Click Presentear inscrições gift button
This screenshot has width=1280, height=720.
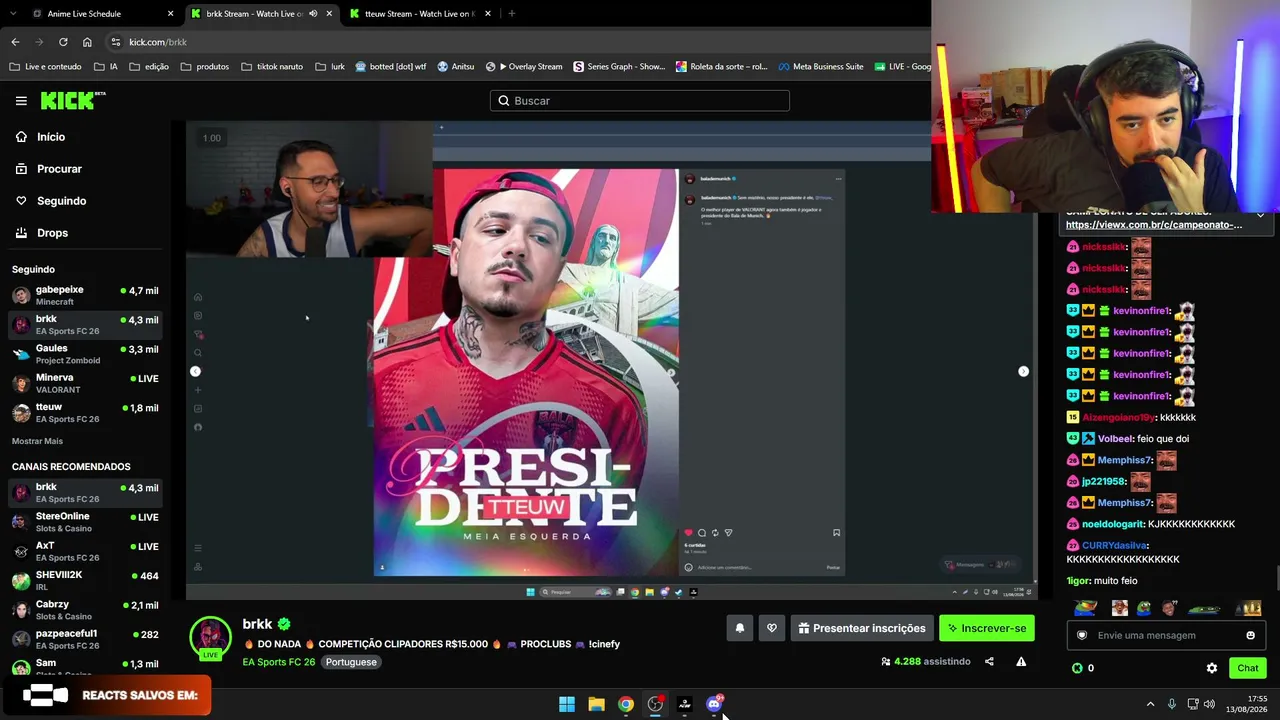click(x=861, y=628)
